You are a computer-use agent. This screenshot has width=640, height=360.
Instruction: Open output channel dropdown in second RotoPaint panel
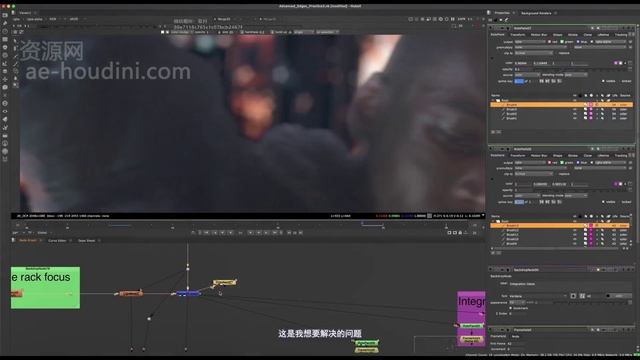530,162
